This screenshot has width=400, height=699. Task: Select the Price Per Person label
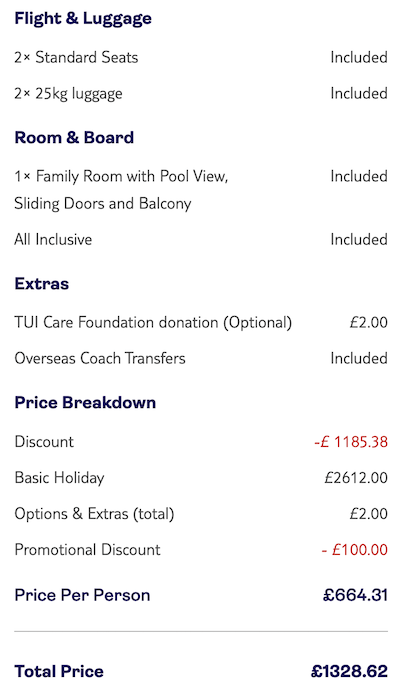pyautogui.click(x=82, y=595)
